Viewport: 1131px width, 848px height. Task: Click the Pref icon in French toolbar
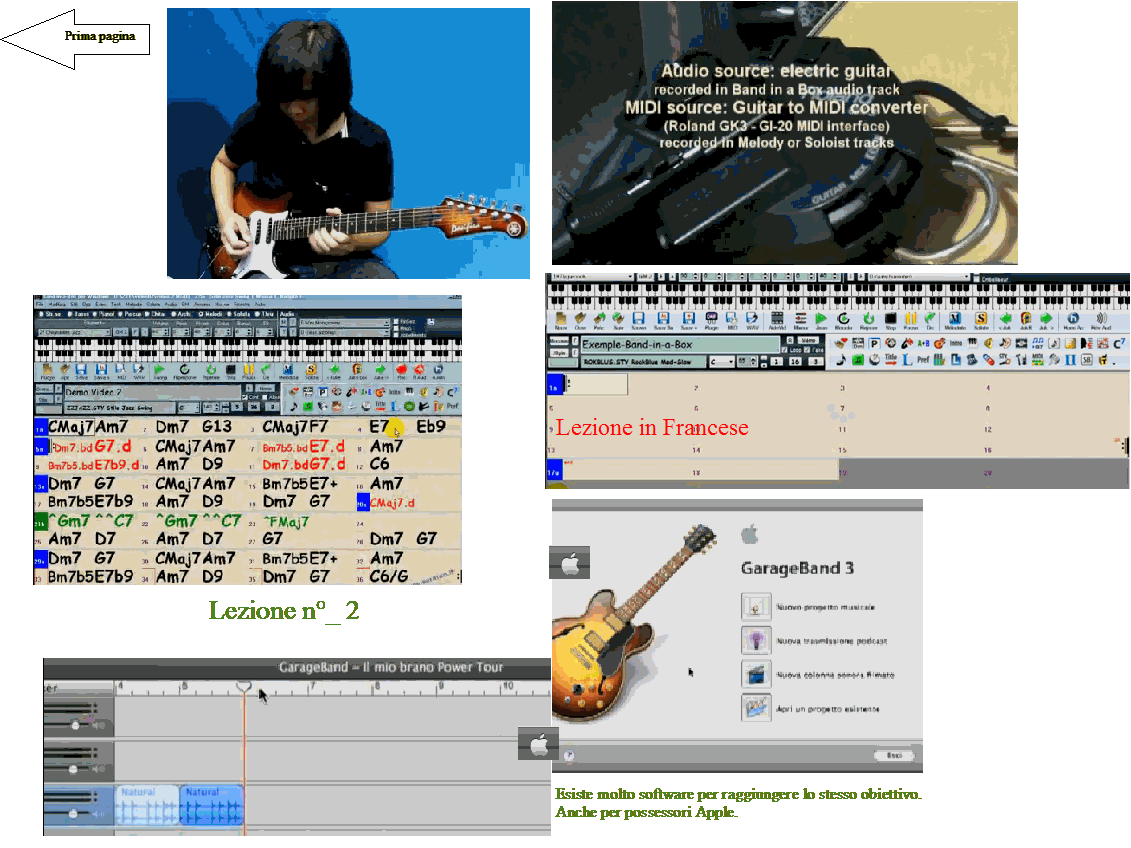click(x=923, y=359)
